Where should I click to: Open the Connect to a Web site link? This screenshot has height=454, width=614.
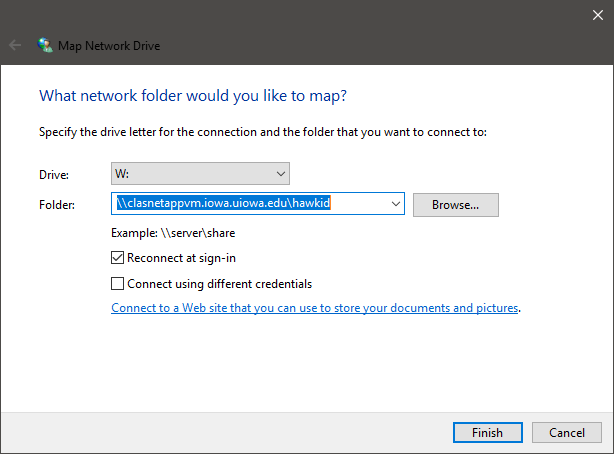coord(315,308)
